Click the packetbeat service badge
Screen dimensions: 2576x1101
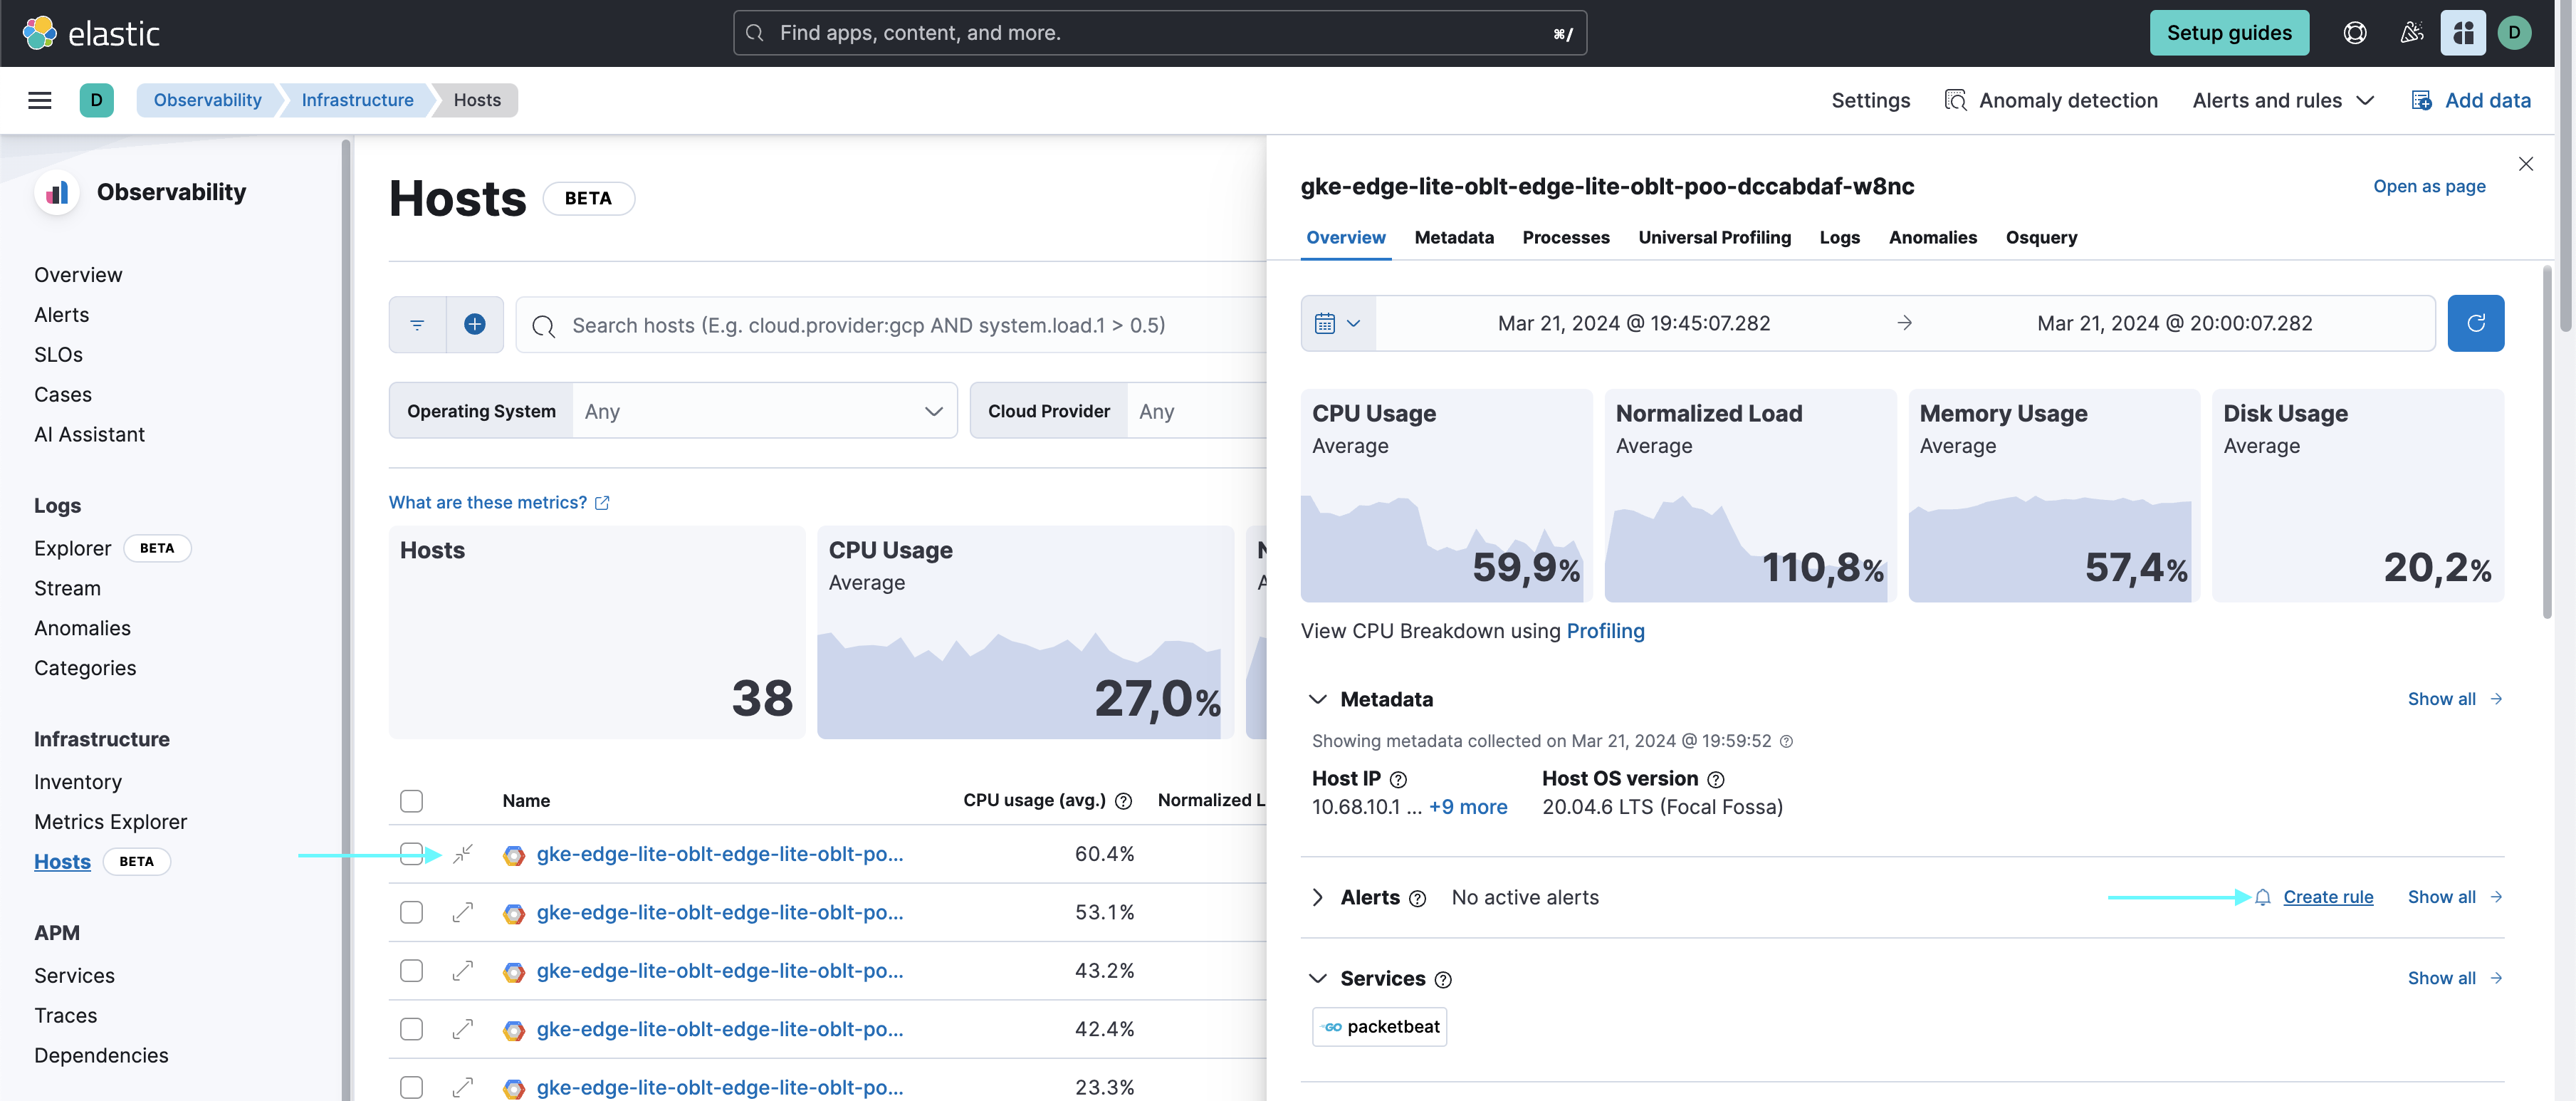[x=1379, y=1027]
